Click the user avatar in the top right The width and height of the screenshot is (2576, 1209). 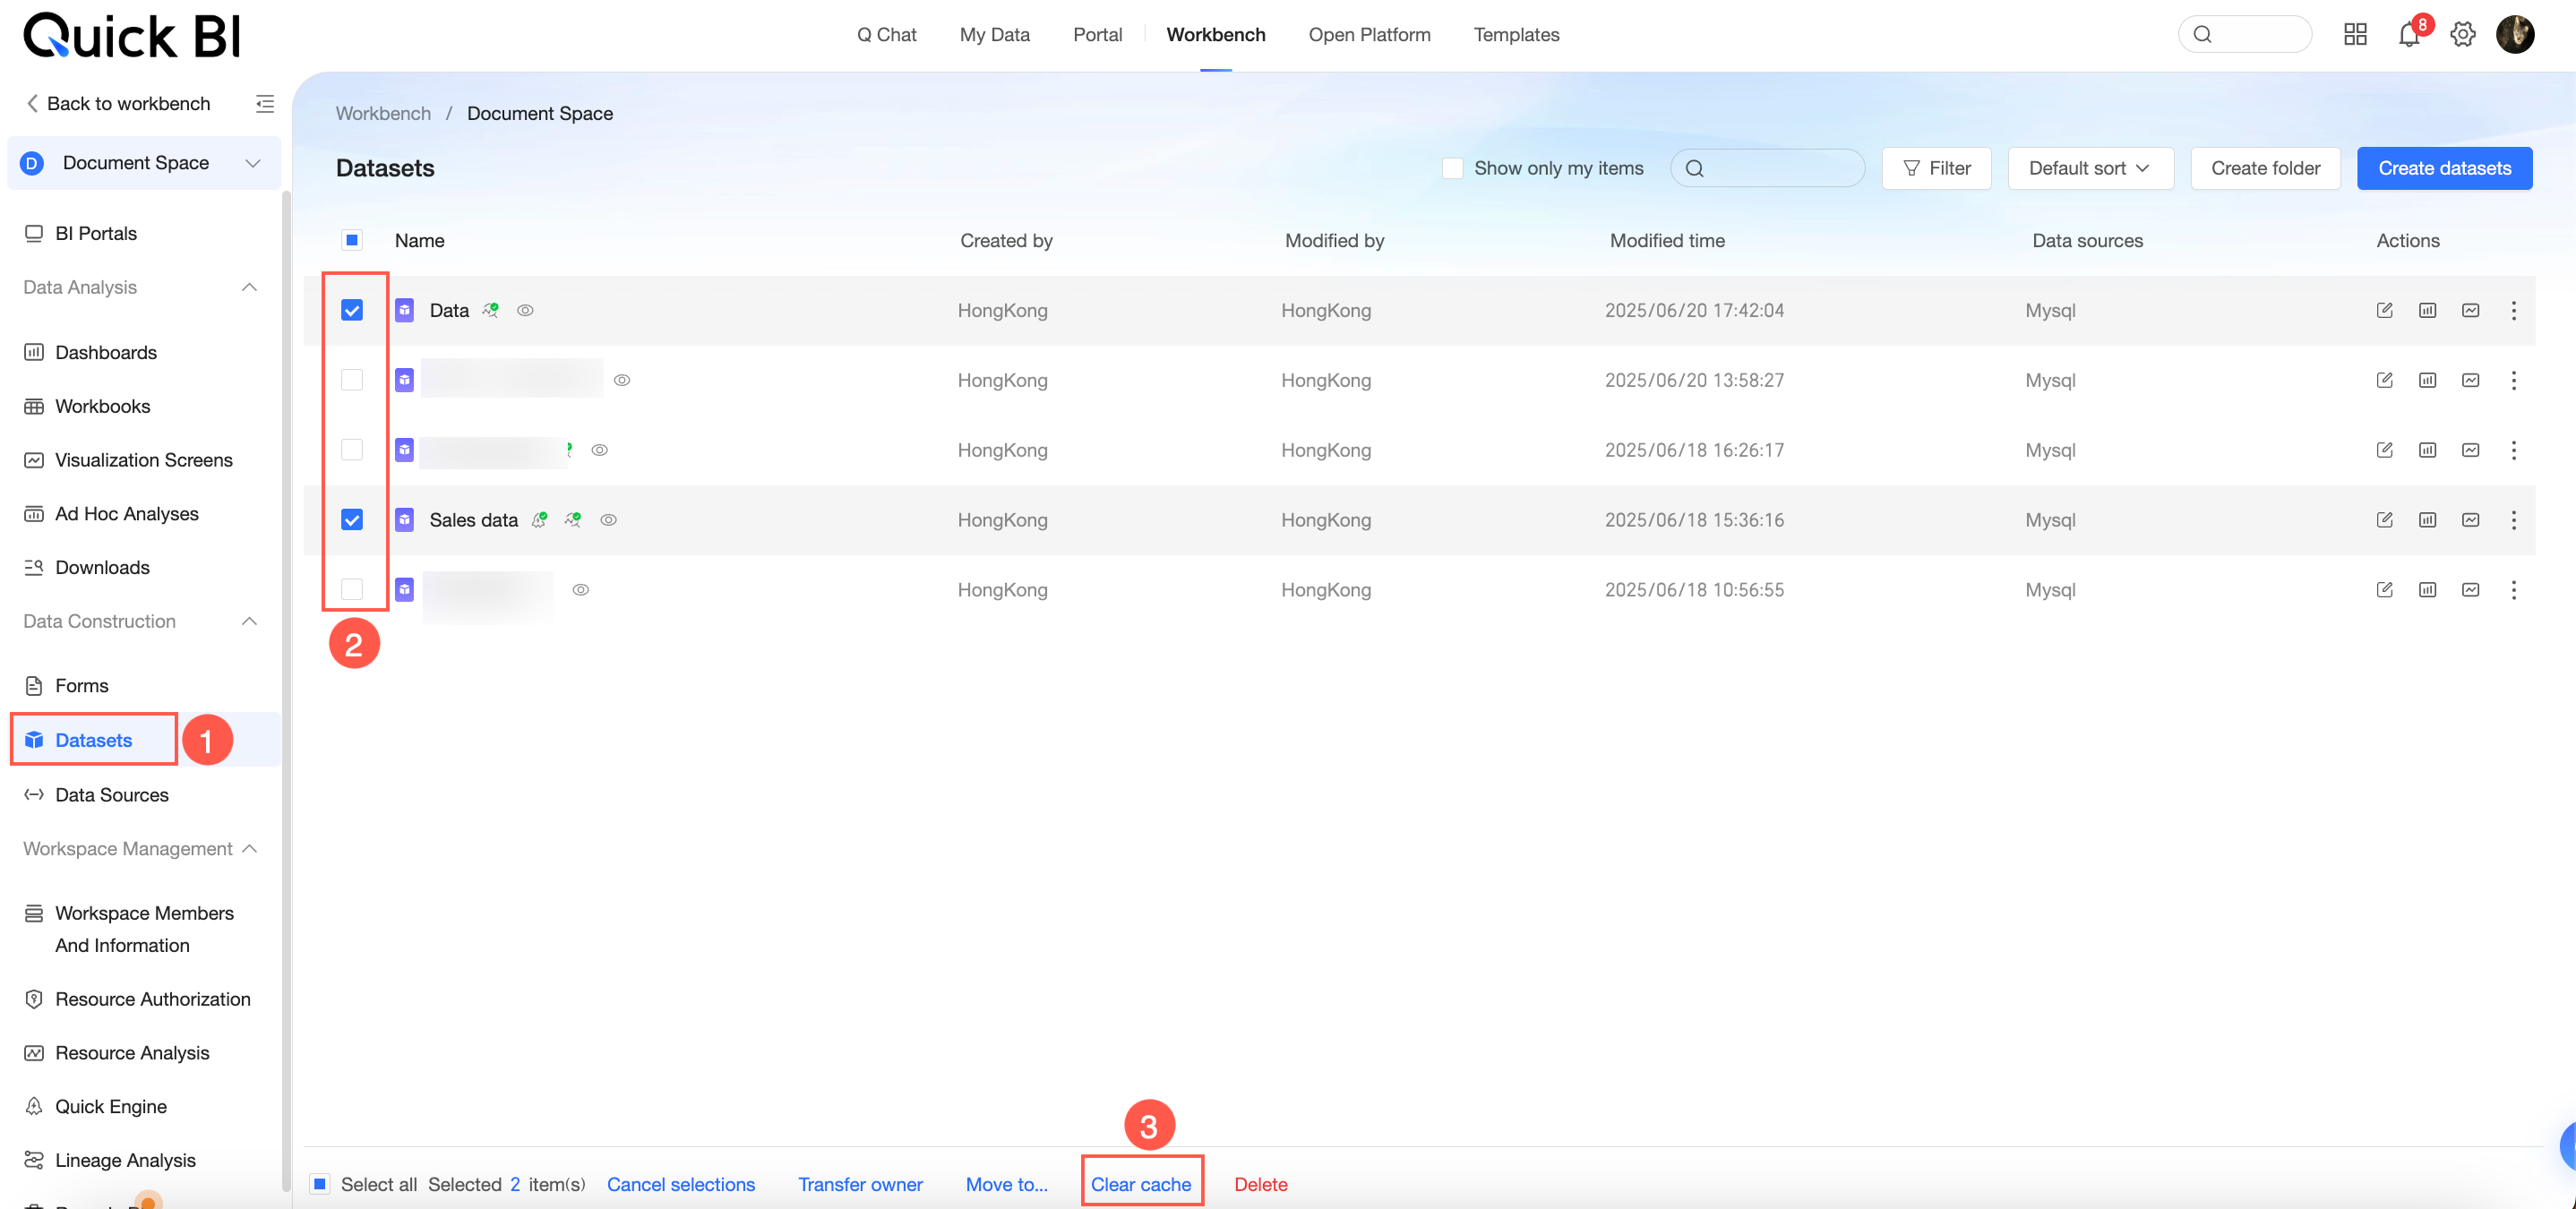tap(2514, 35)
